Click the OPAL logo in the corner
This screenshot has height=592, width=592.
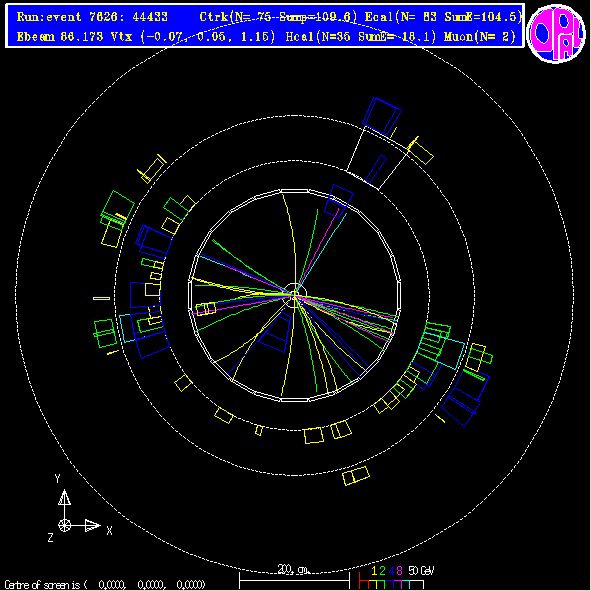pos(556,34)
